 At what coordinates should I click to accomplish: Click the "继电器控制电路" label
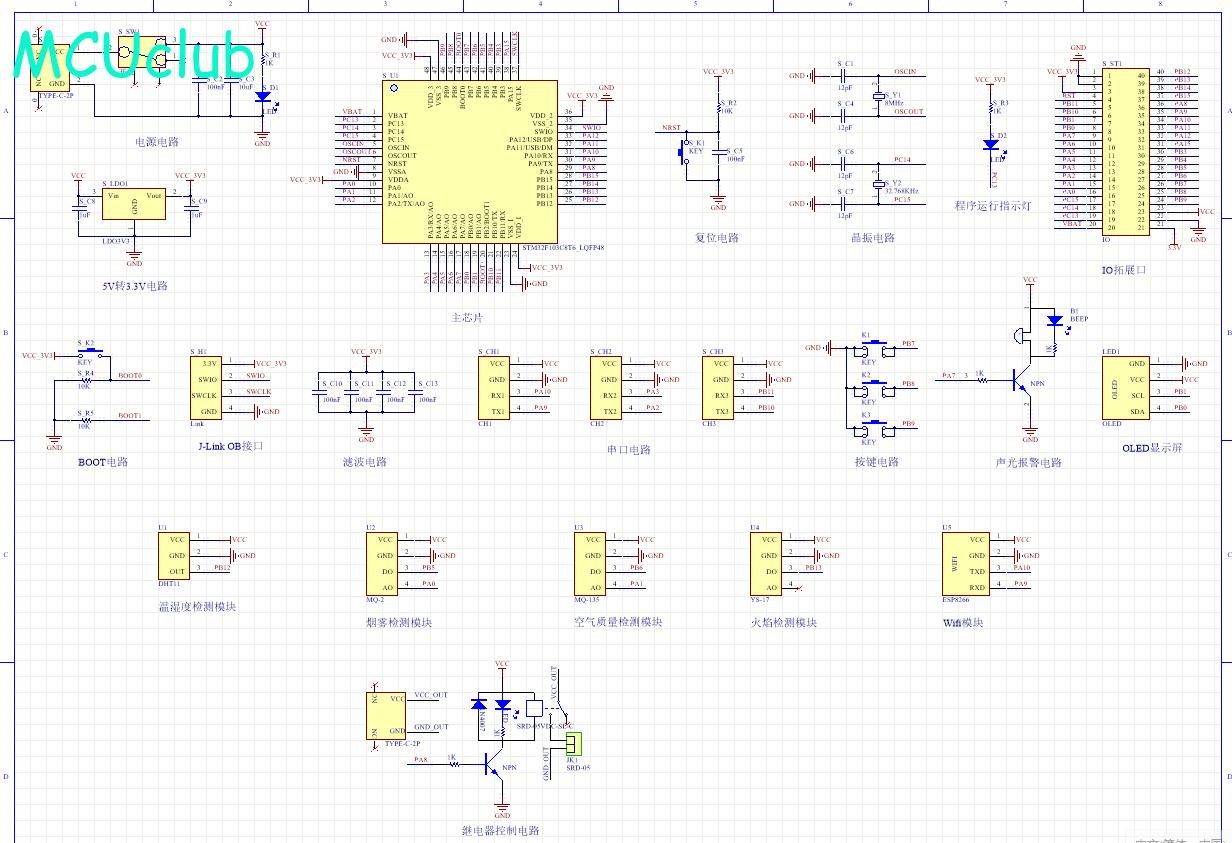tap(501, 830)
